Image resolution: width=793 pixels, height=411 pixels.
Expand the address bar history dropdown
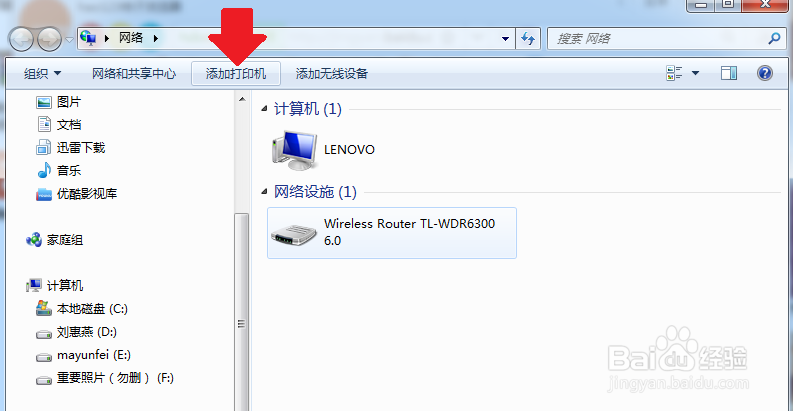coord(505,38)
